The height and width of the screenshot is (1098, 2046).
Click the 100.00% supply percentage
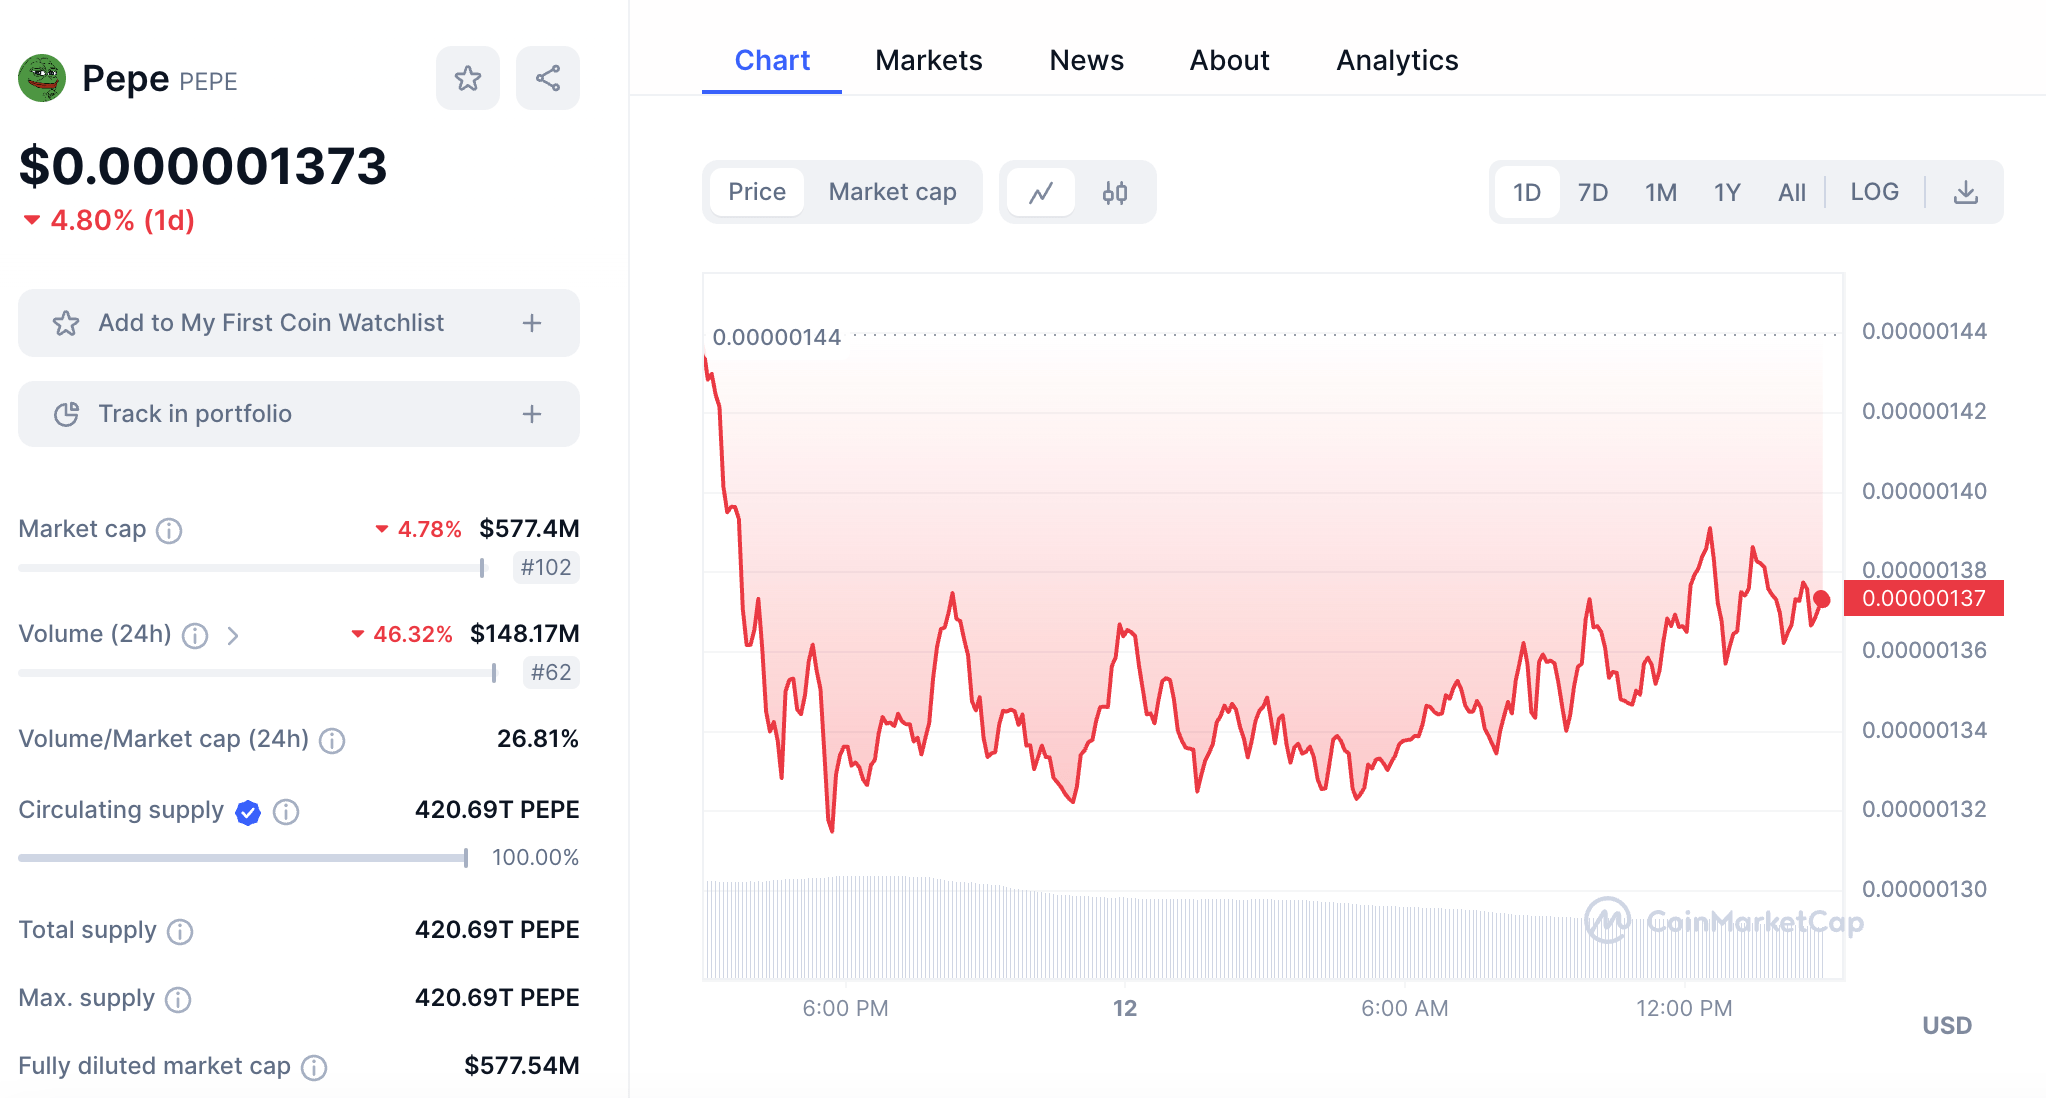pyautogui.click(x=535, y=858)
